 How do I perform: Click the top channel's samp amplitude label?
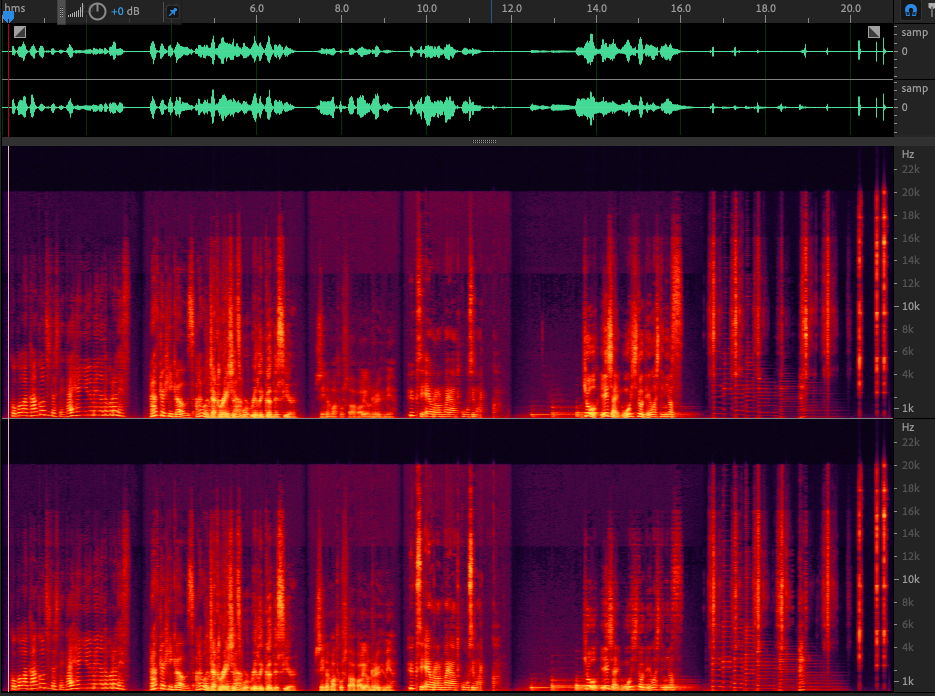pos(914,33)
